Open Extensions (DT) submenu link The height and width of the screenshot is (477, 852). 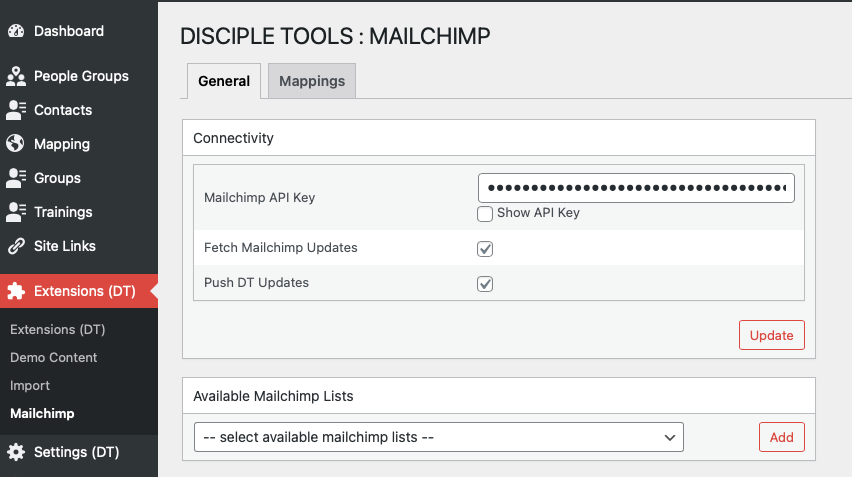[58, 329]
